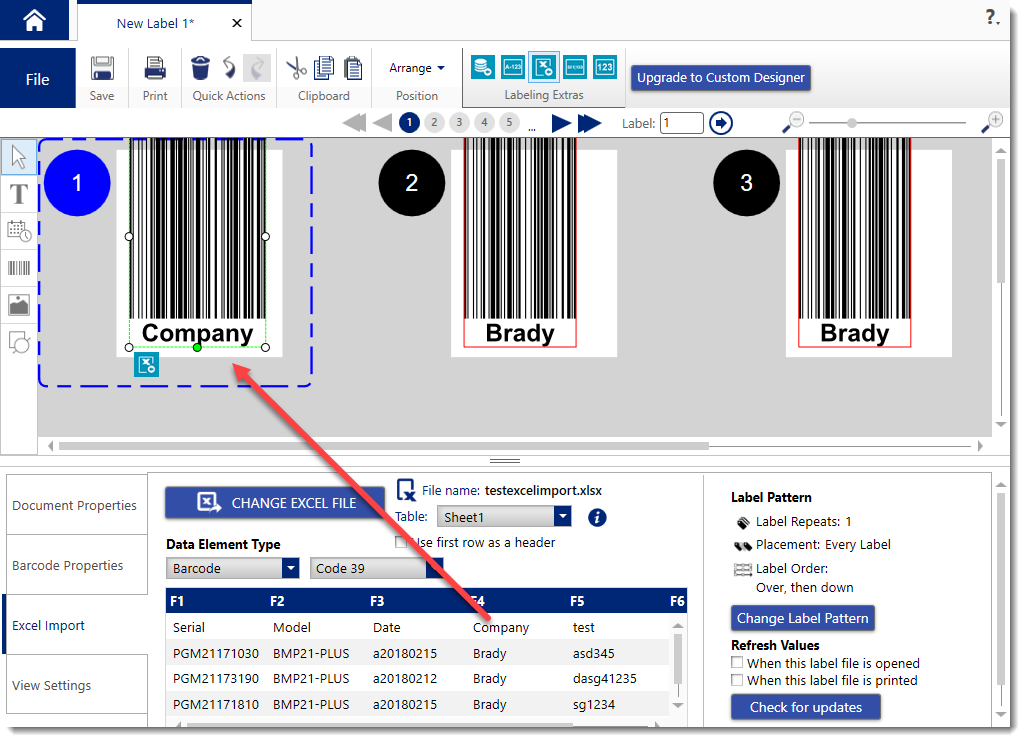Open the Table dropdown showing Sheet1
This screenshot has height=742, width=1025.
pos(504,517)
